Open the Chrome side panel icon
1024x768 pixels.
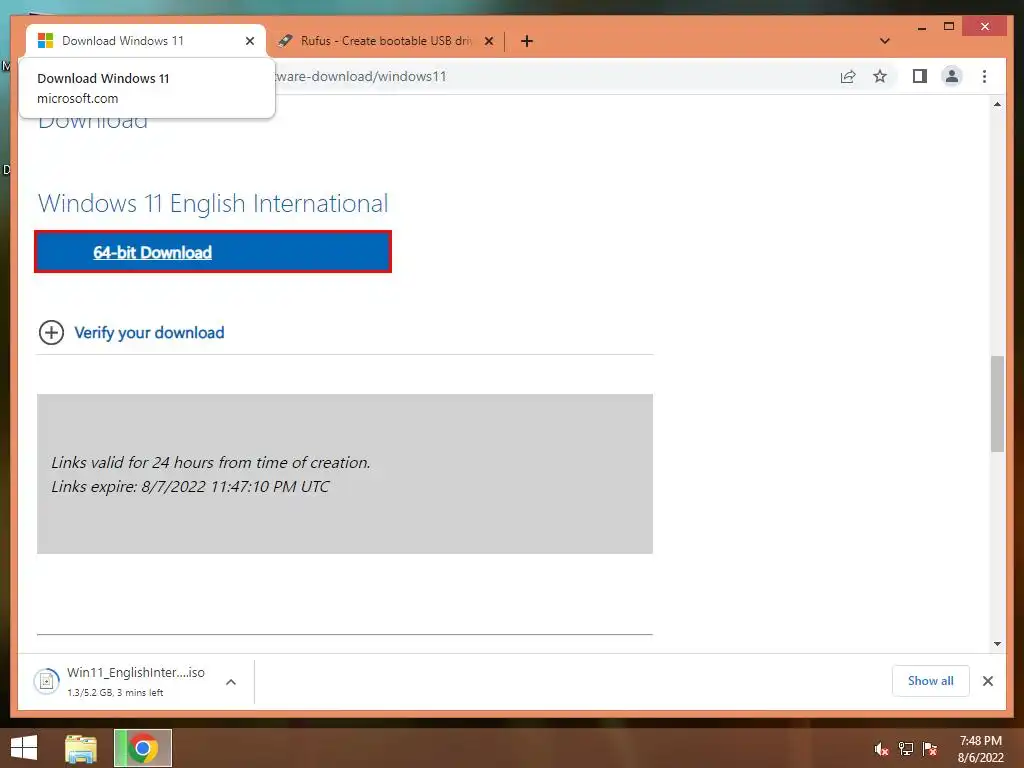[x=920, y=76]
